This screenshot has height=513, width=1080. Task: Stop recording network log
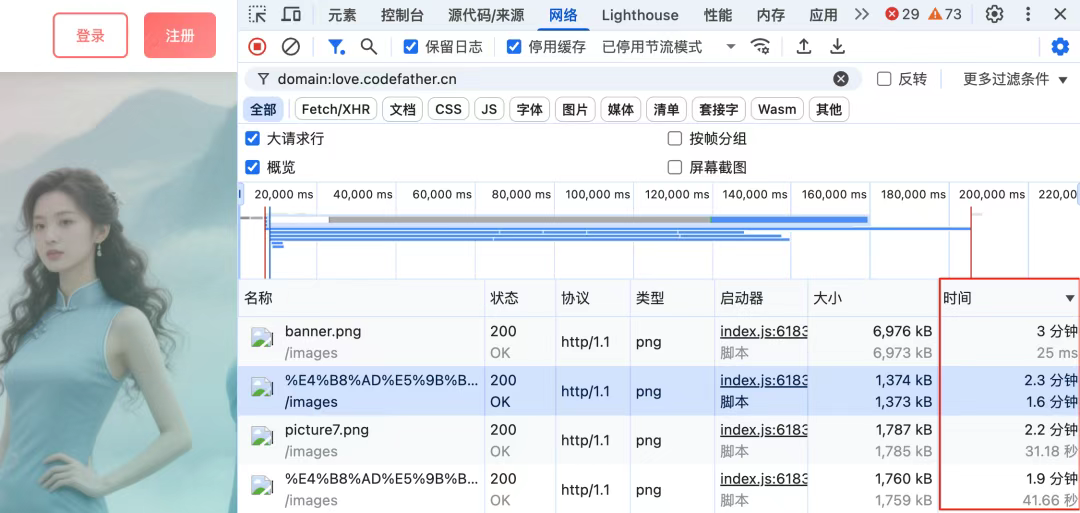tap(258, 47)
